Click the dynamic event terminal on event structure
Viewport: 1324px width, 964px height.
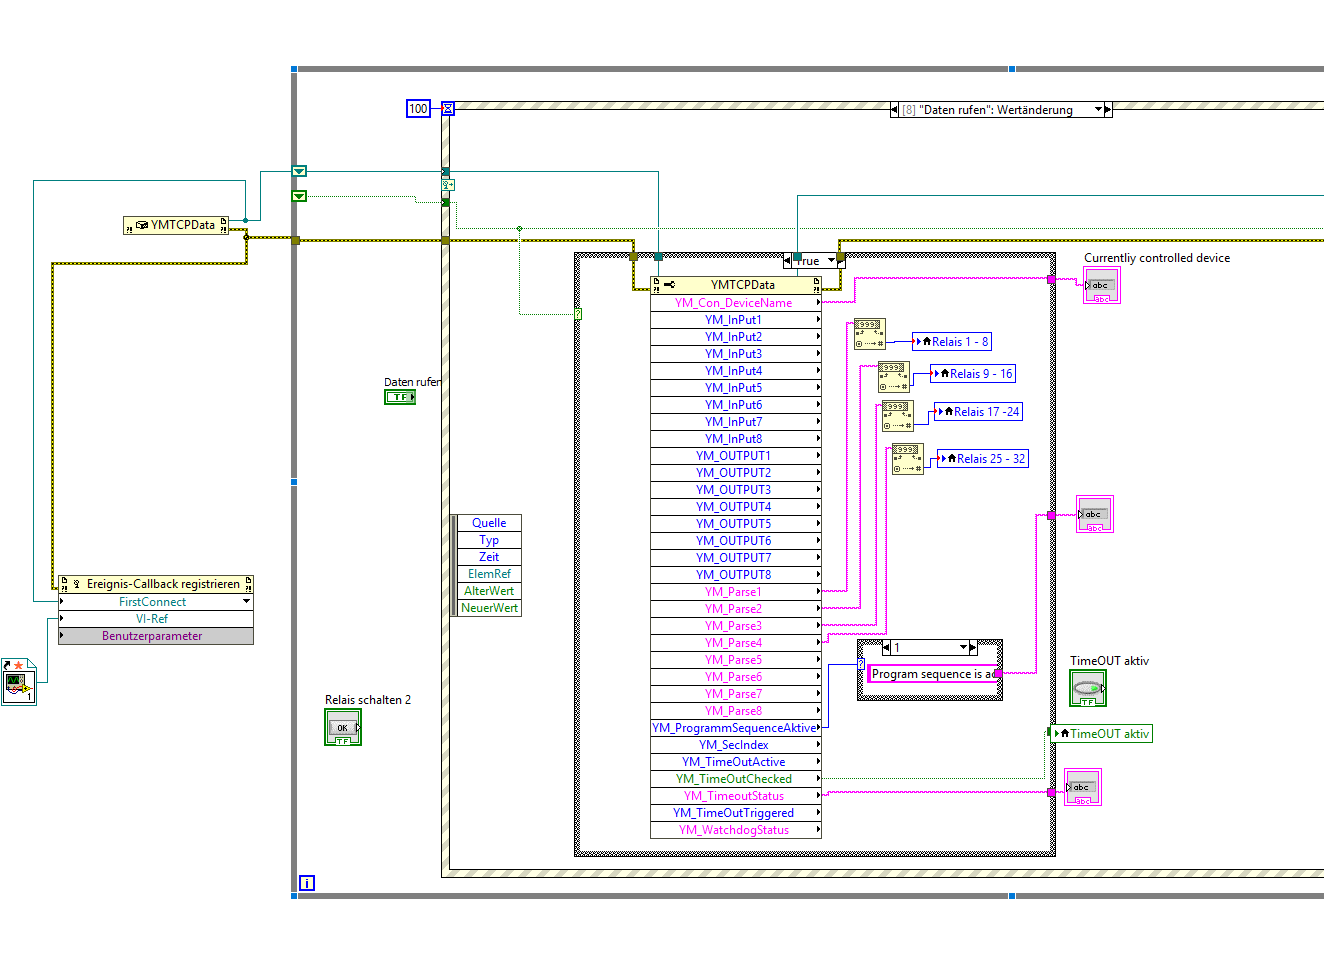pyautogui.click(x=448, y=185)
